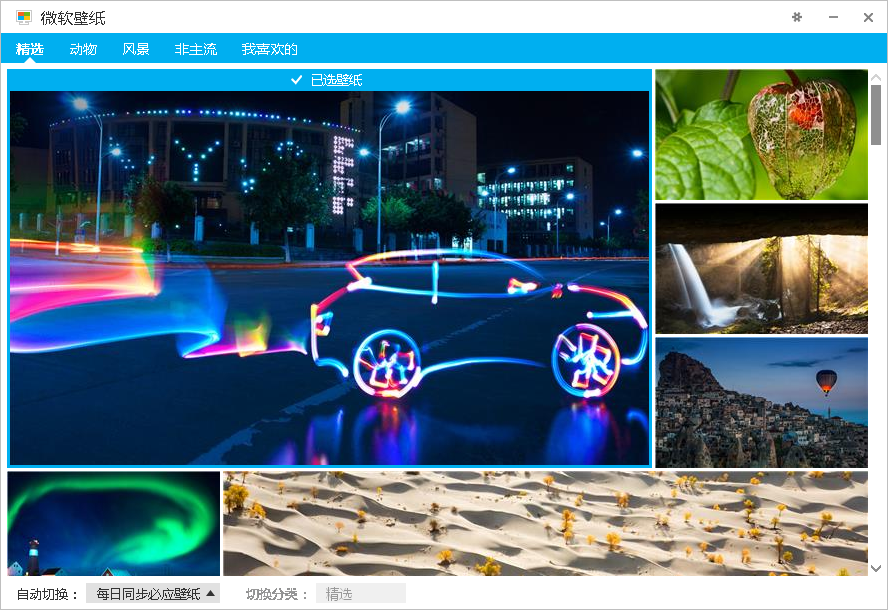Open the 风景 category tab
This screenshot has height=610, width=888.
pyautogui.click(x=136, y=49)
